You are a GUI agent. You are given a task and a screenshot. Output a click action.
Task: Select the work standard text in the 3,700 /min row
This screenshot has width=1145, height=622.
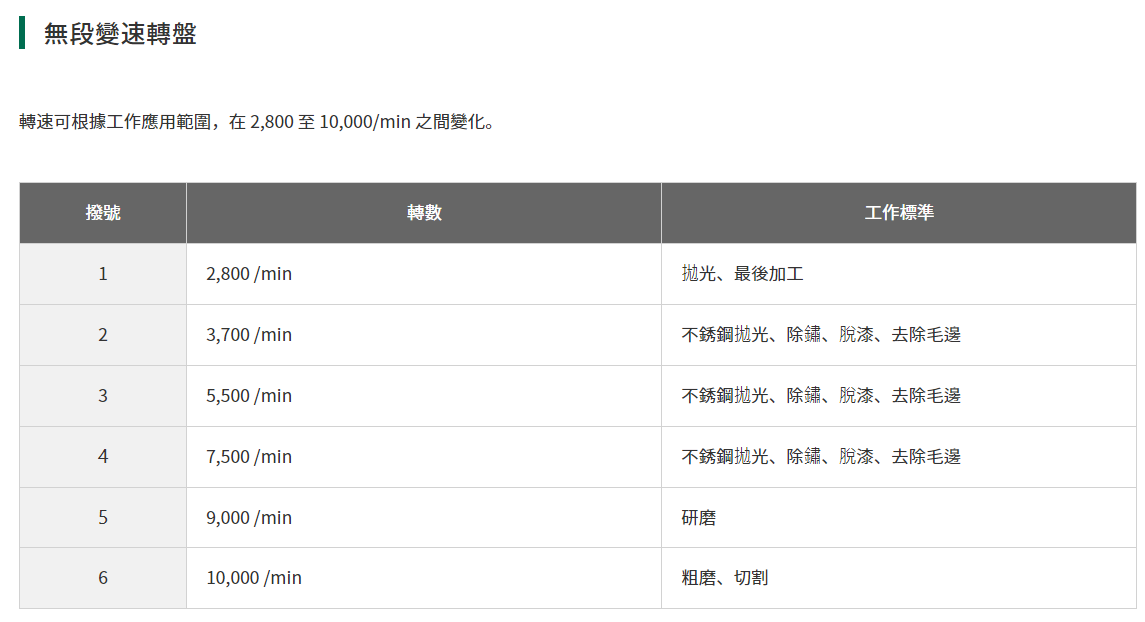pyautogui.click(x=820, y=335)
